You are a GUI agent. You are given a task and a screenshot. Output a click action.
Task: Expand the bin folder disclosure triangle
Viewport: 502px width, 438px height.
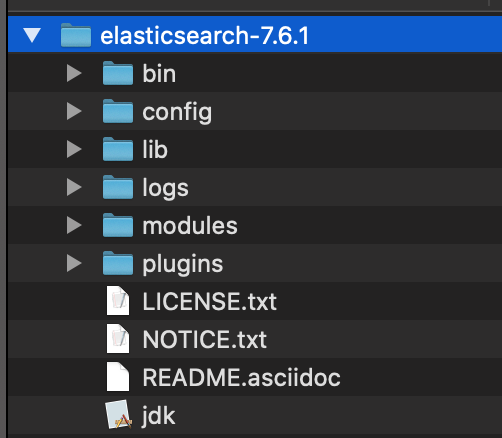[74, 73]
